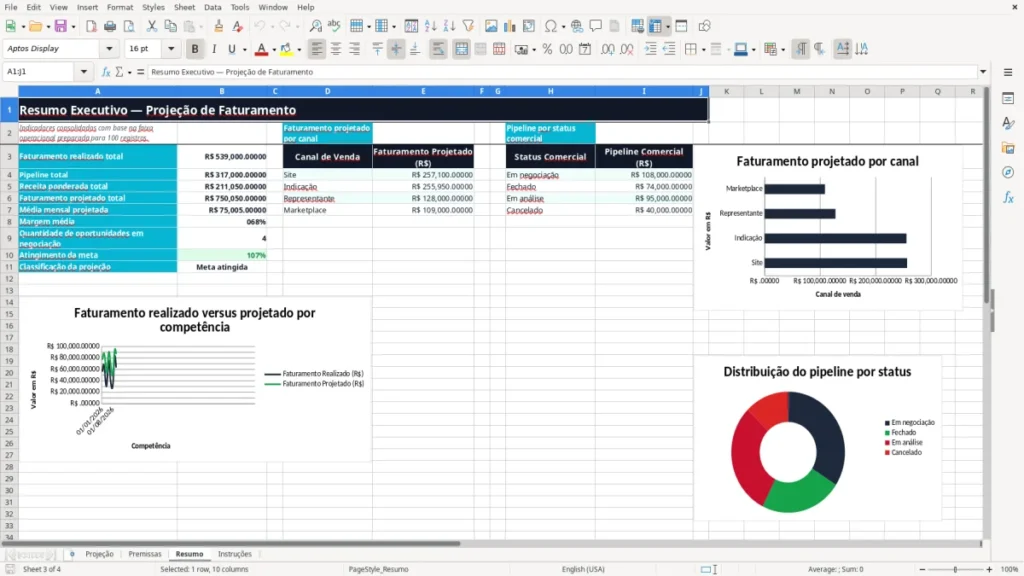Format as percent icon
Screen dimensions: 1024x576
547,49
